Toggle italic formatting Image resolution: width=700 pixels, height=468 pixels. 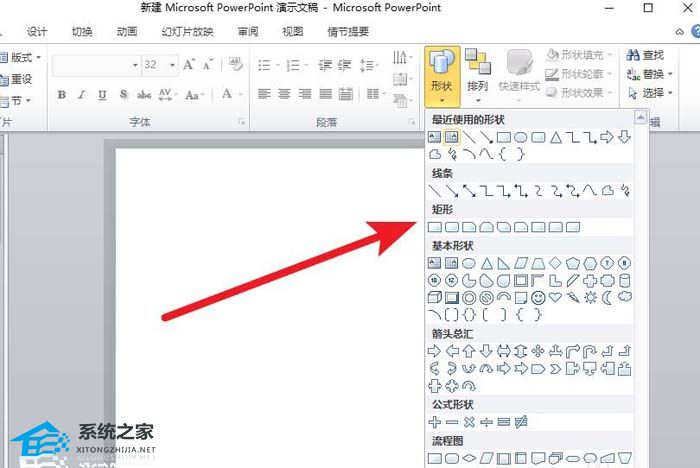pos(82,95)
